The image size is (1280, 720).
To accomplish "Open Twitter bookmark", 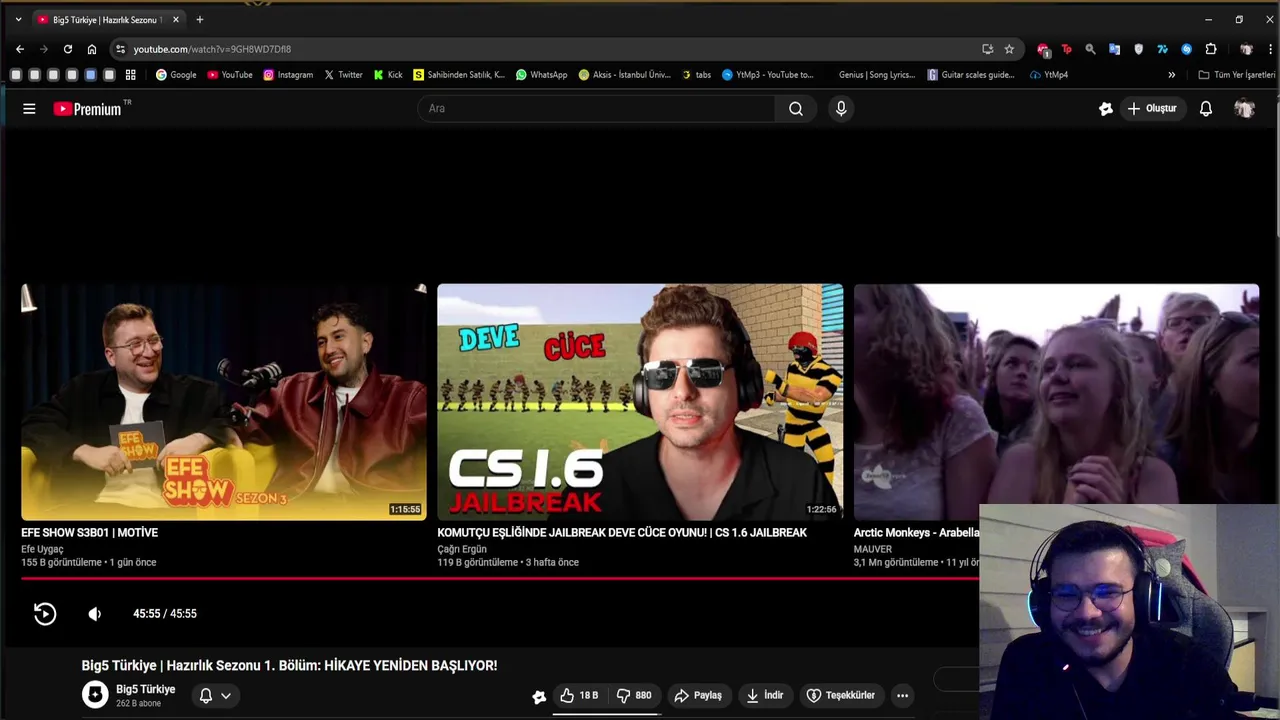I will tap(343, 75).
